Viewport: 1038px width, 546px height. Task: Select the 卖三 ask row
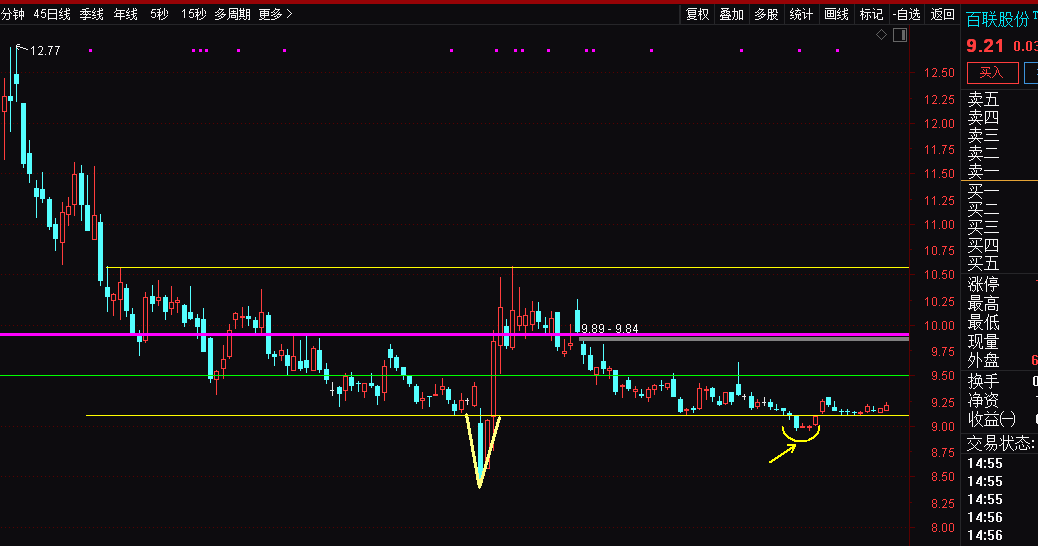983,136
